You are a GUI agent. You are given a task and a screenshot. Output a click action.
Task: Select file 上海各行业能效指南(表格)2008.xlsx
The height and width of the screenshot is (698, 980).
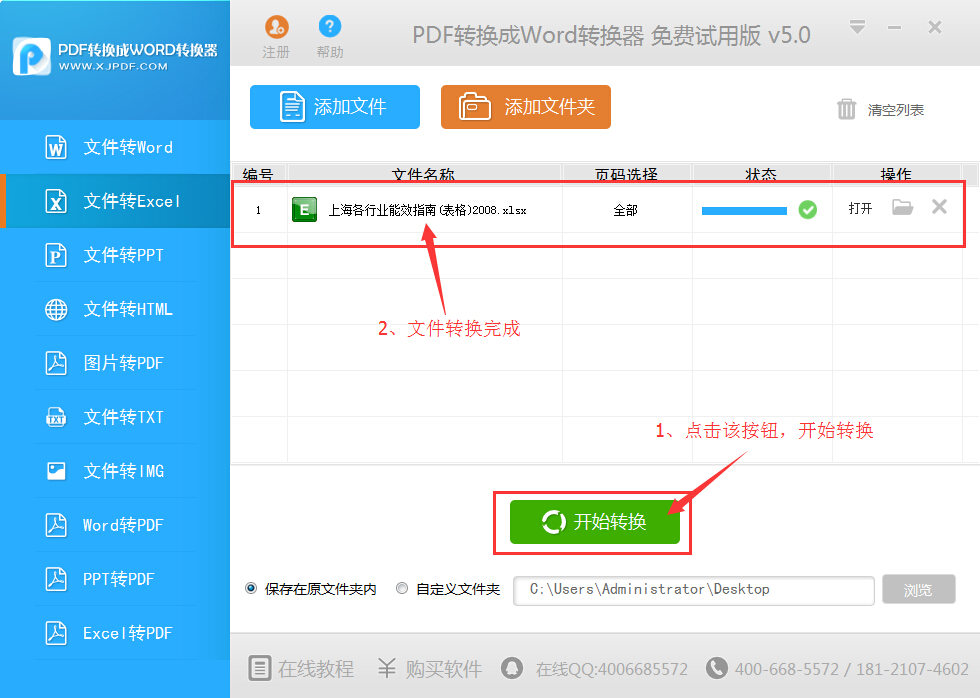tap(428, 211)
